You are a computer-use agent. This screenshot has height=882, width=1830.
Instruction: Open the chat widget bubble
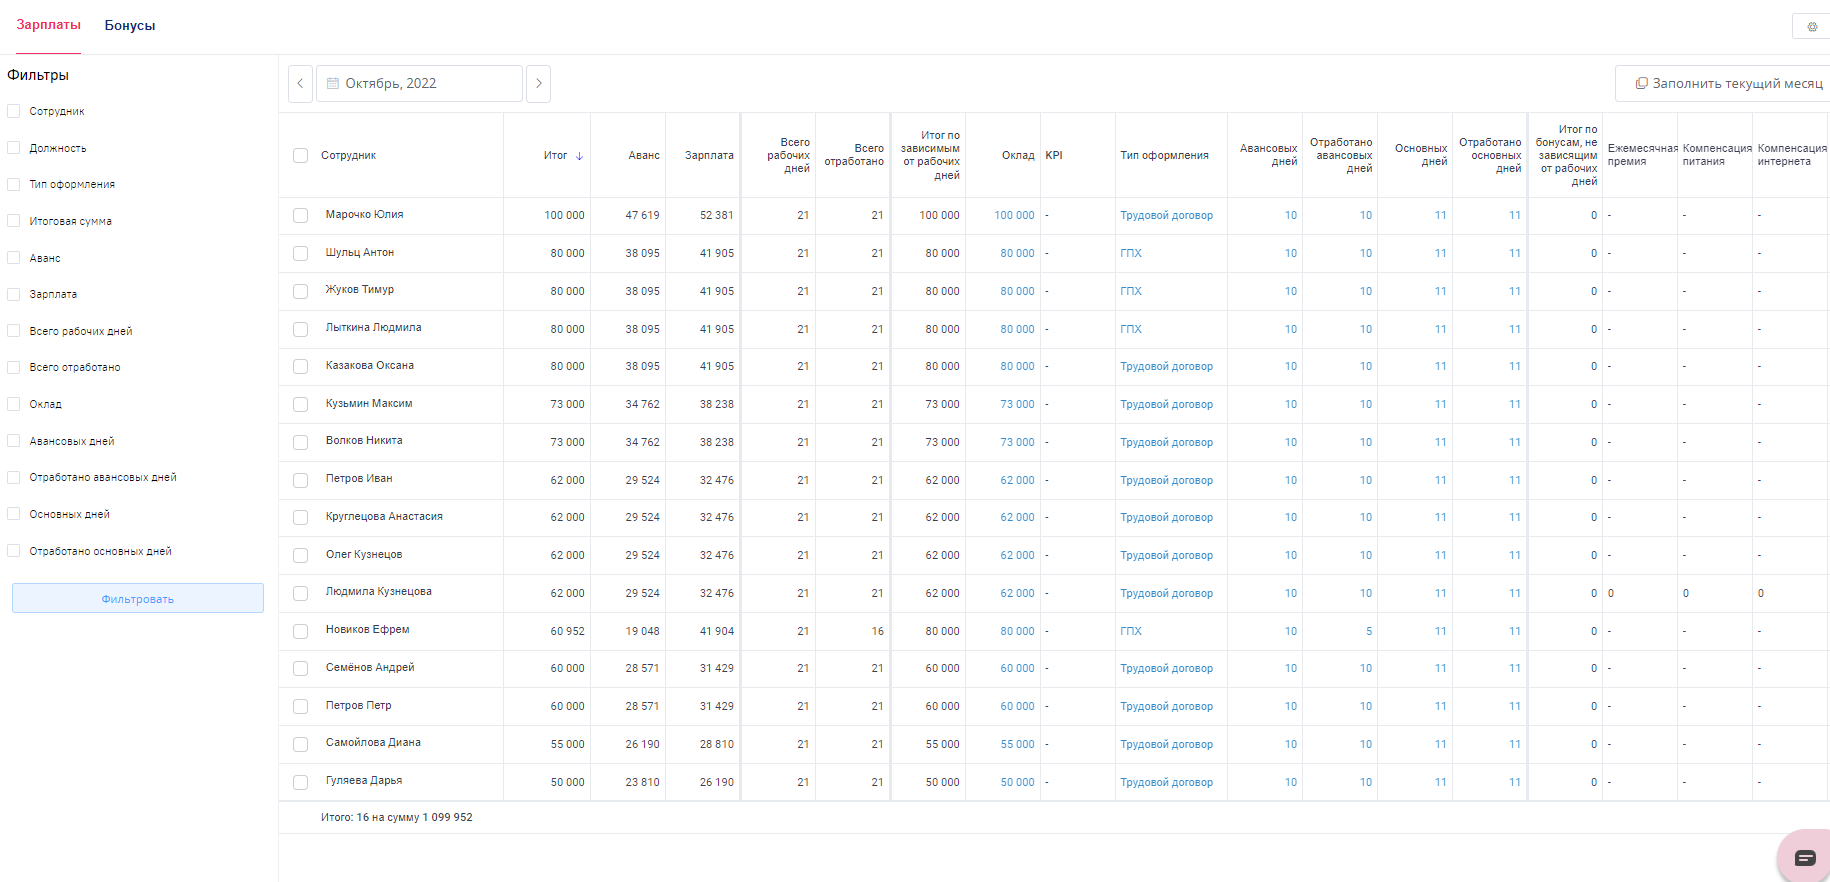coord(1804,857)
